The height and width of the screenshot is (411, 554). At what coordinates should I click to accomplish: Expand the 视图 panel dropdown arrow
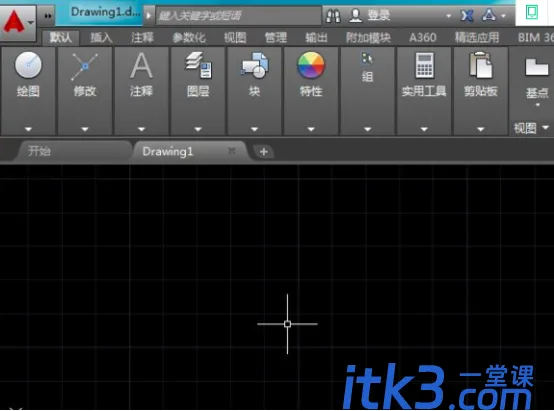point(545,127)
